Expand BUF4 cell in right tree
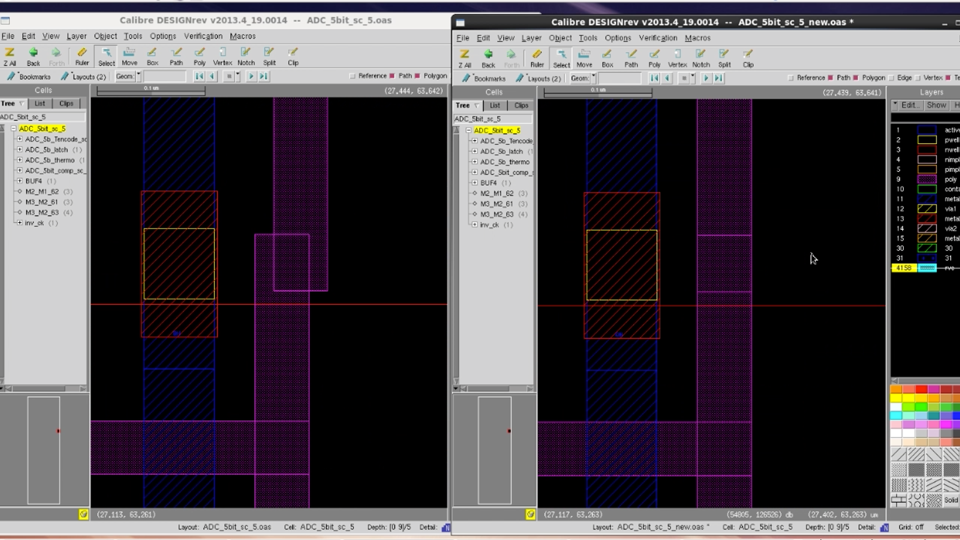The image size is (960, 540). point(474,182)
